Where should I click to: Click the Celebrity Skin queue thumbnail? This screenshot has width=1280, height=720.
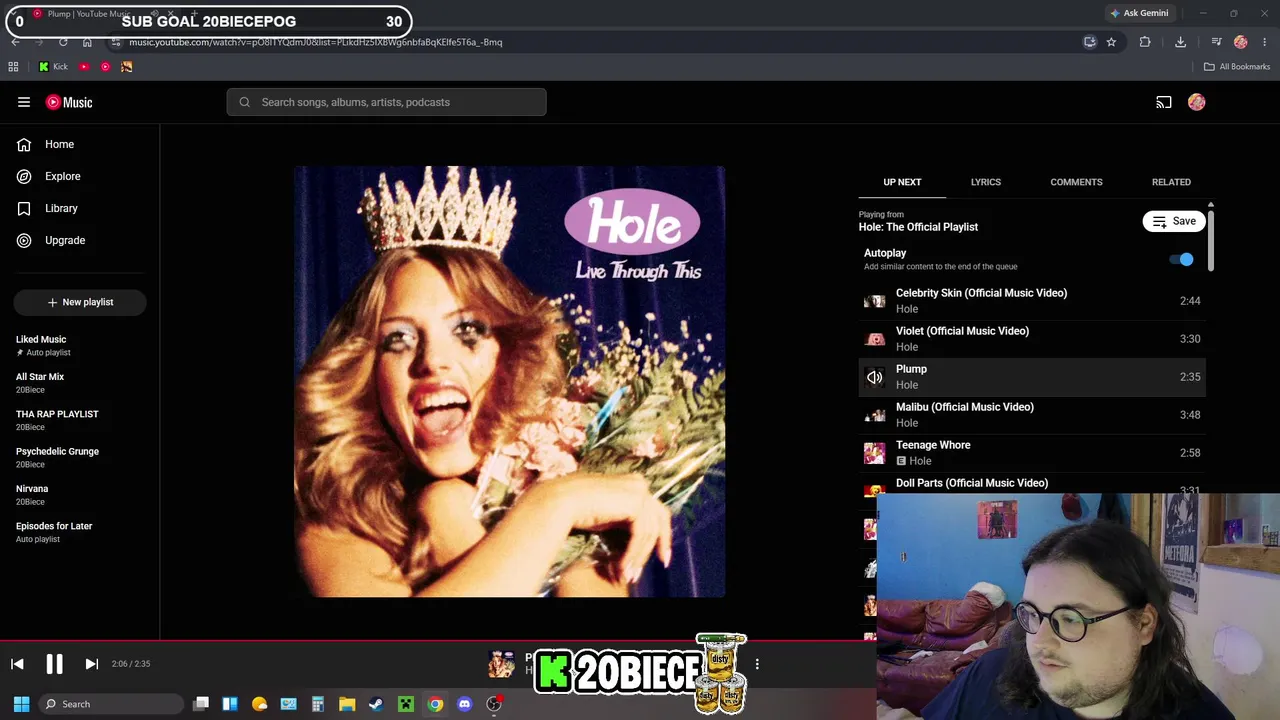pos(875,301)
